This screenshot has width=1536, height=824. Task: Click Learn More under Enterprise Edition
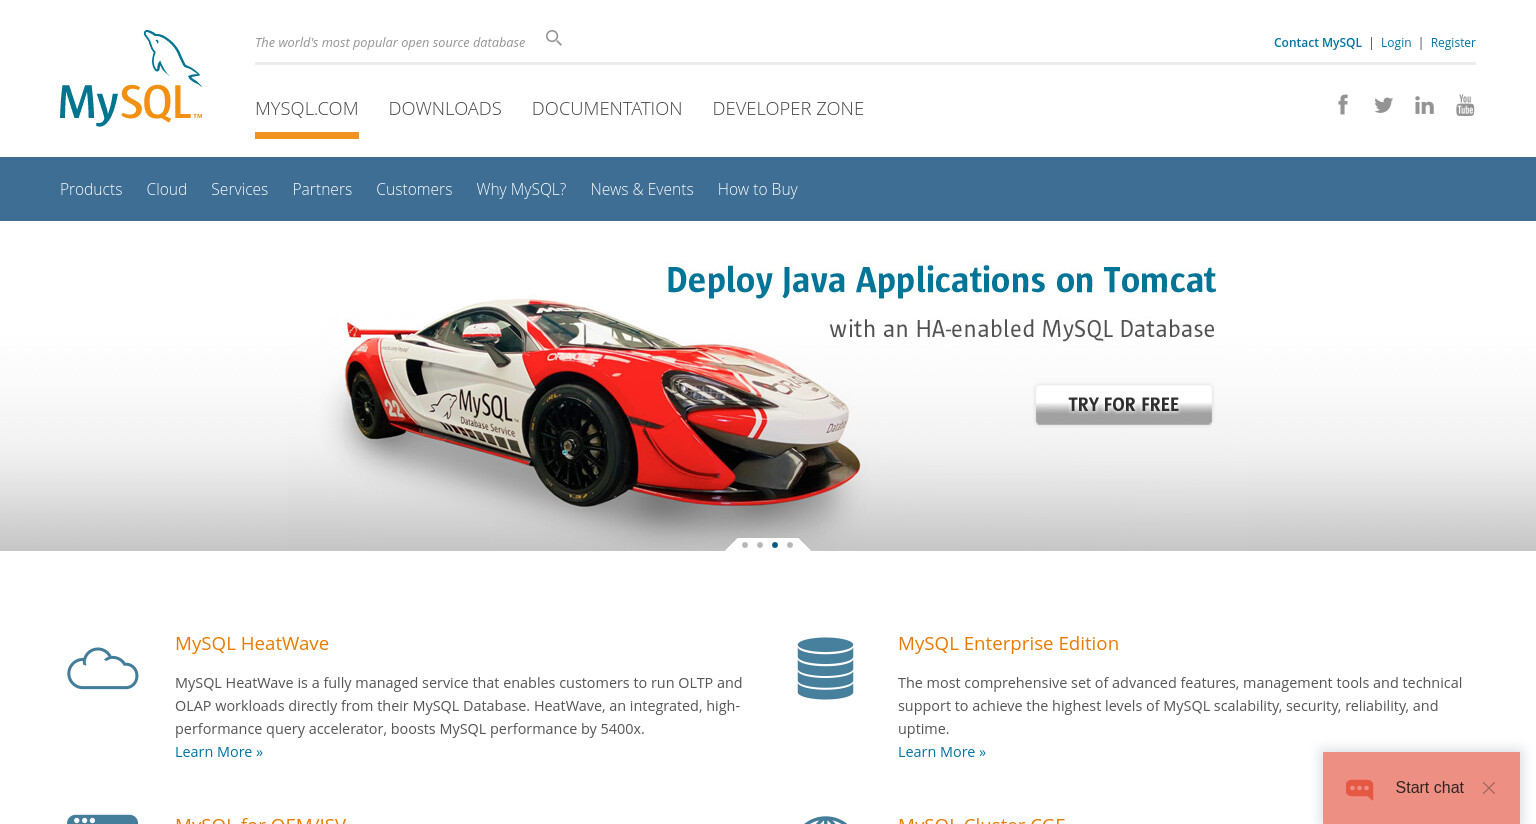(942, 752)
